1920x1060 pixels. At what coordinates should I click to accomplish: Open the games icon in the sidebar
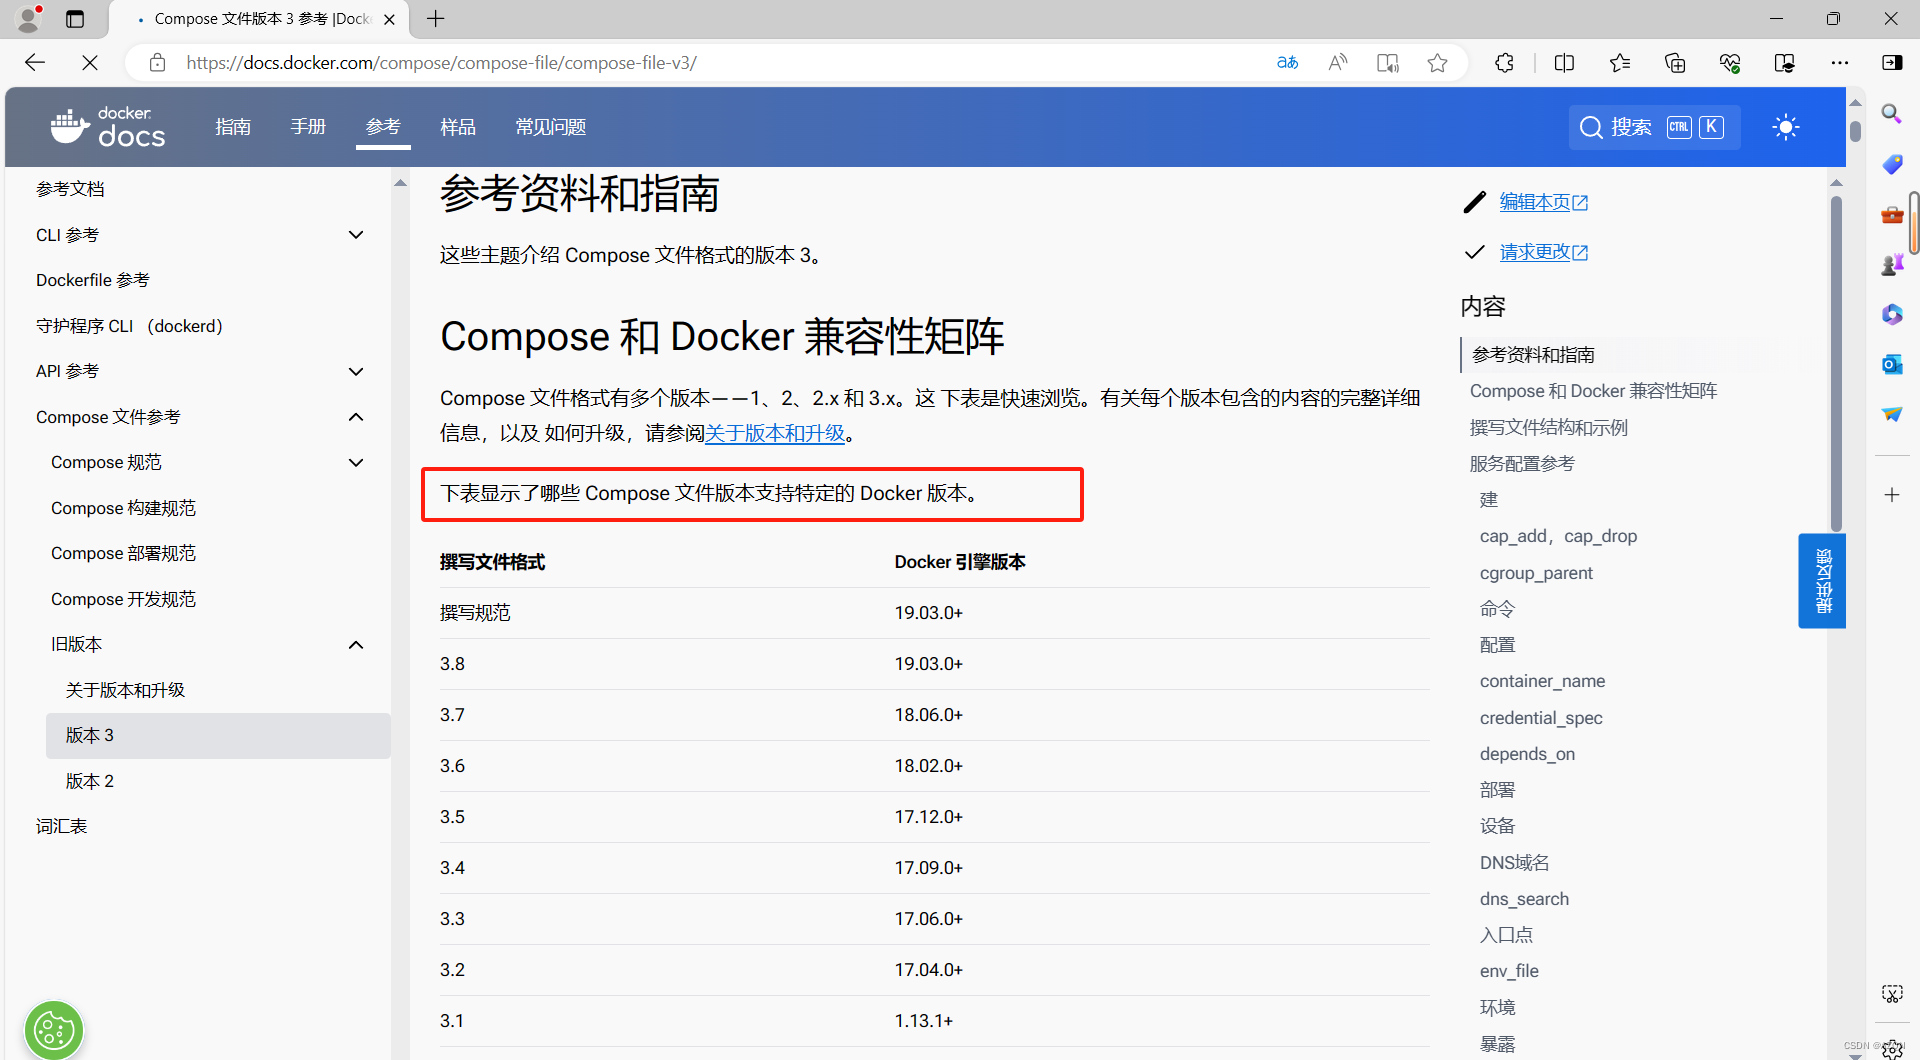1892,264
